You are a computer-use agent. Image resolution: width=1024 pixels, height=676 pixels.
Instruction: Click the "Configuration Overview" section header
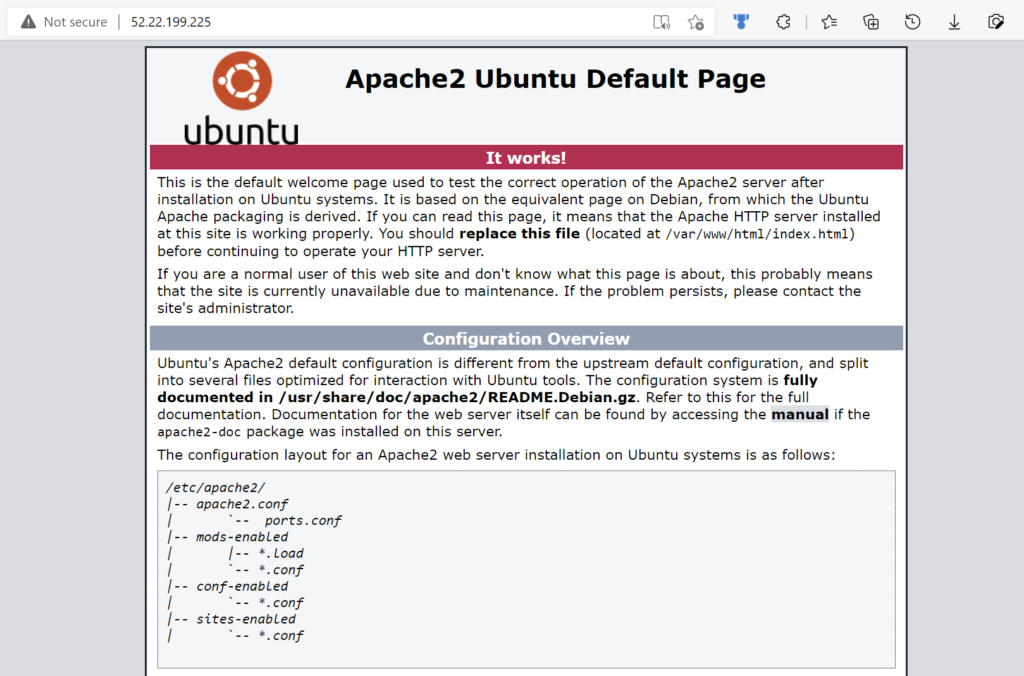pyautogui.click(x=526, y=339)
